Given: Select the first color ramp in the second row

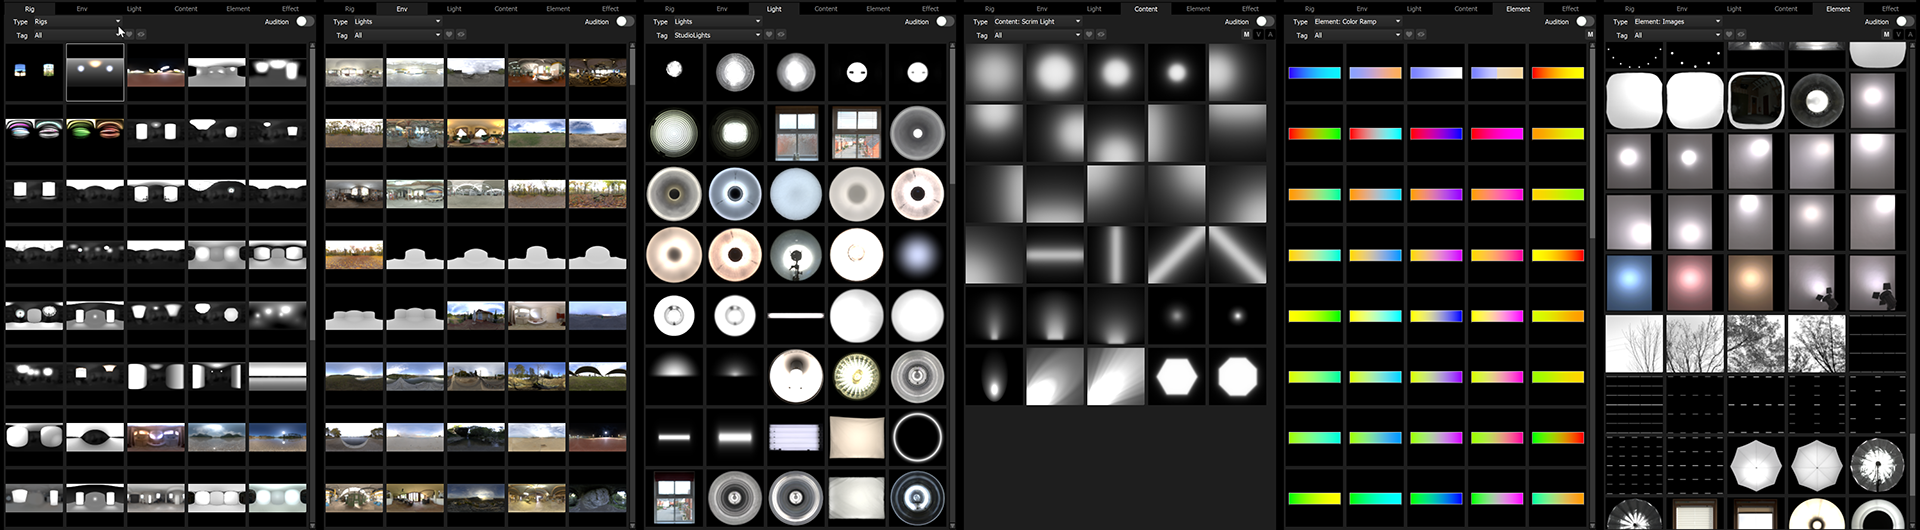Looking at the screenshot, I should click(x=1314, y=134).
